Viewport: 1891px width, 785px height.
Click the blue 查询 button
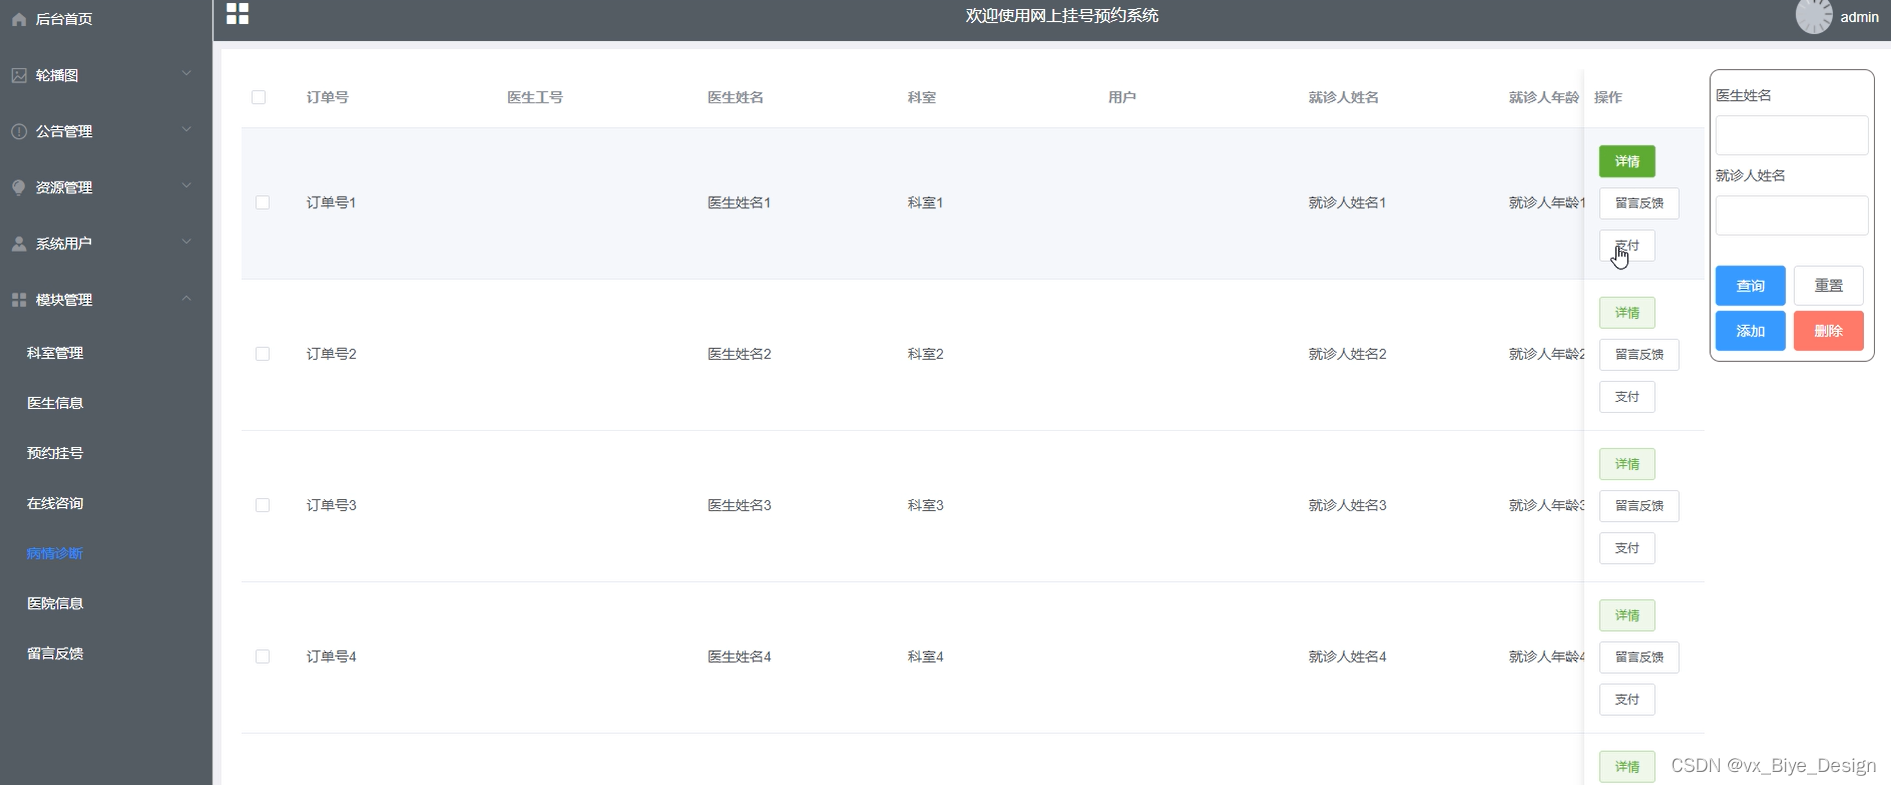point(1750,286)
